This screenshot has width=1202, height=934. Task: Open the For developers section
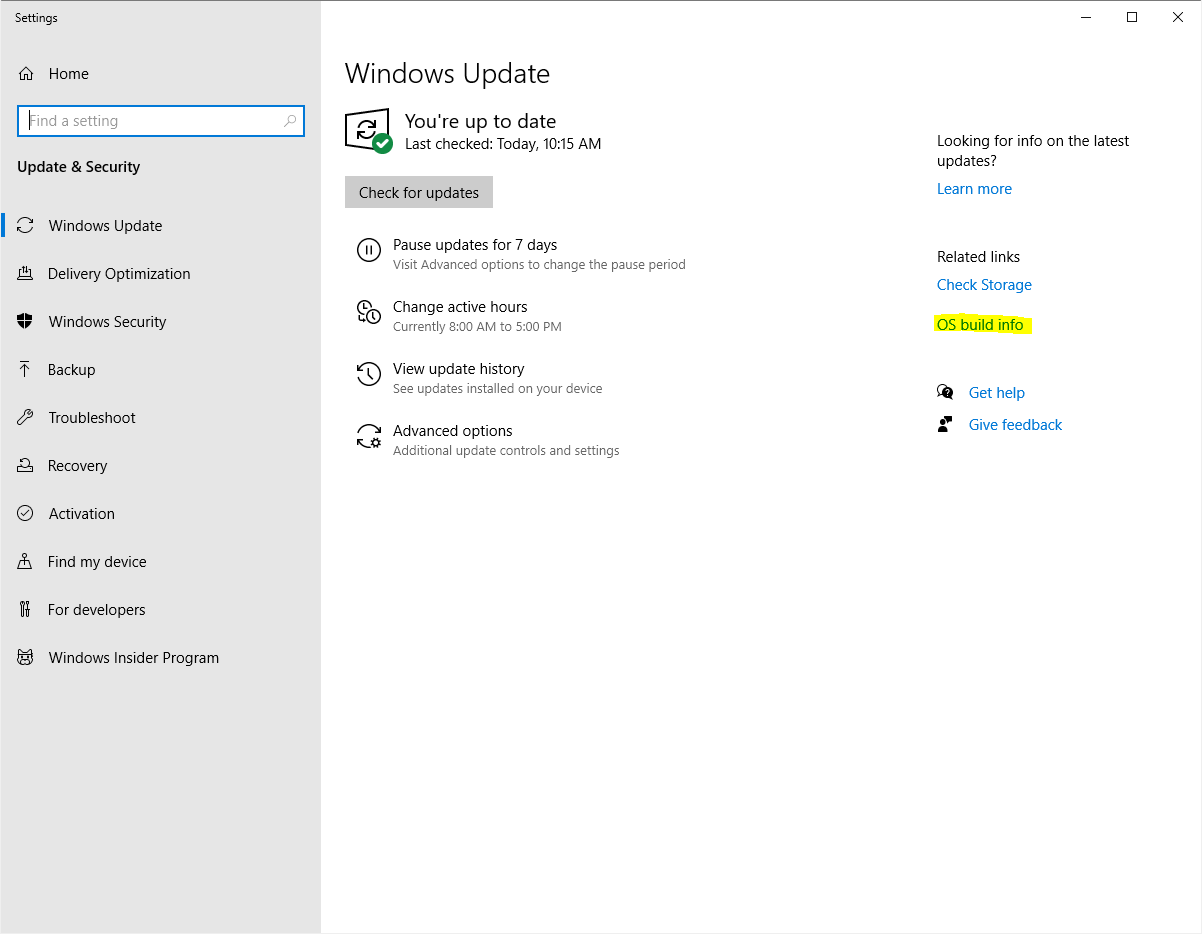(x=96, y=610)
